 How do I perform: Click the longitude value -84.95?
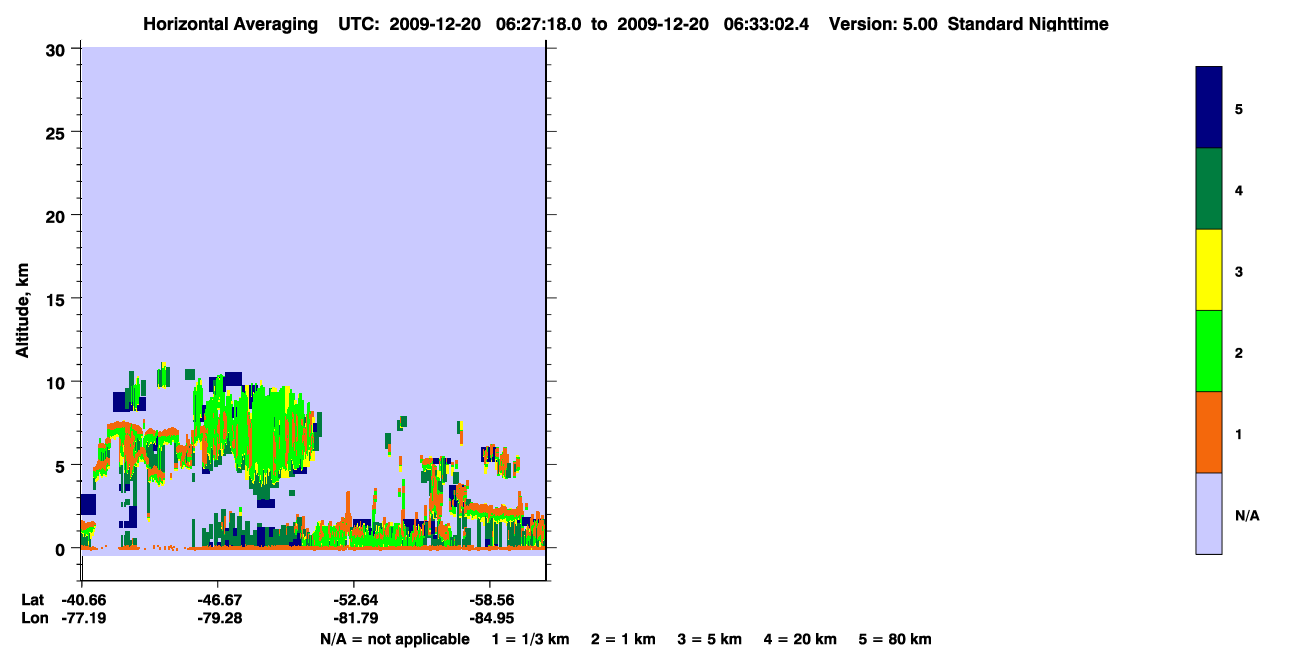490,618
